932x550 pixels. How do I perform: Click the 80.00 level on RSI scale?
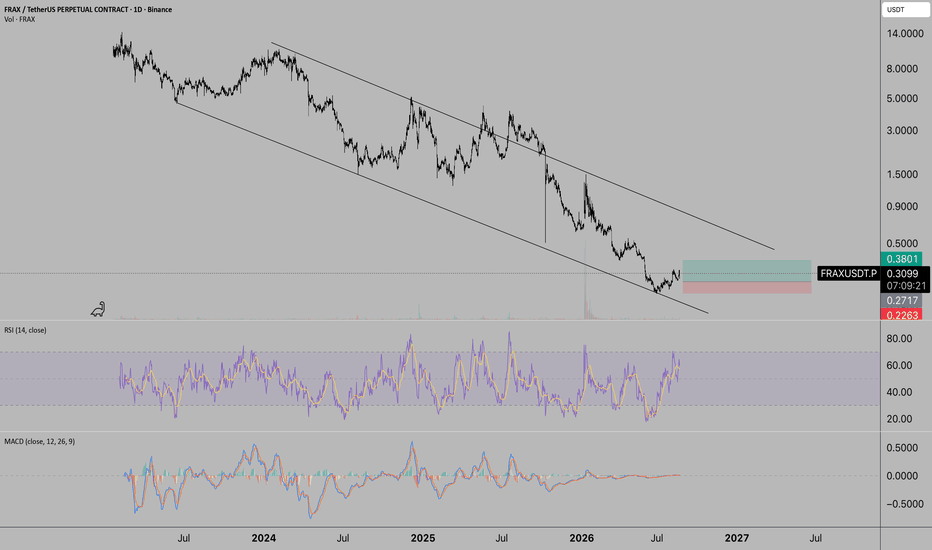[x=899, y=339]
